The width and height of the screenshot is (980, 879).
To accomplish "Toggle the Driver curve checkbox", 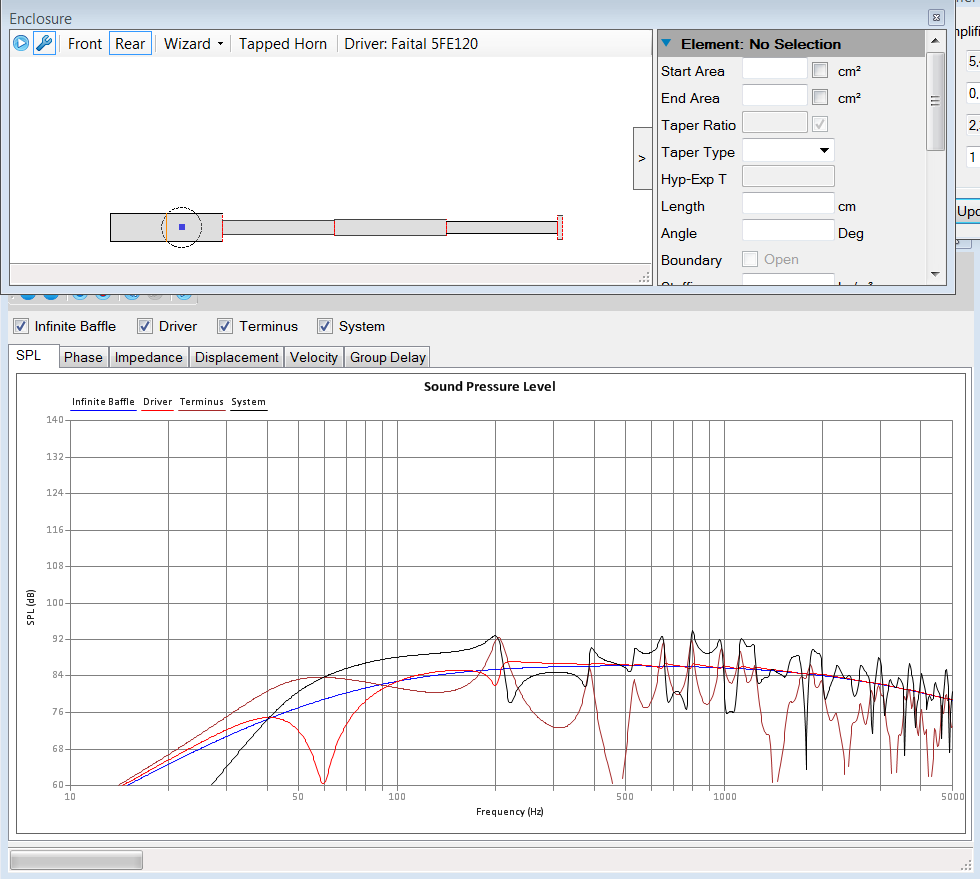I will tap(145, 326).
